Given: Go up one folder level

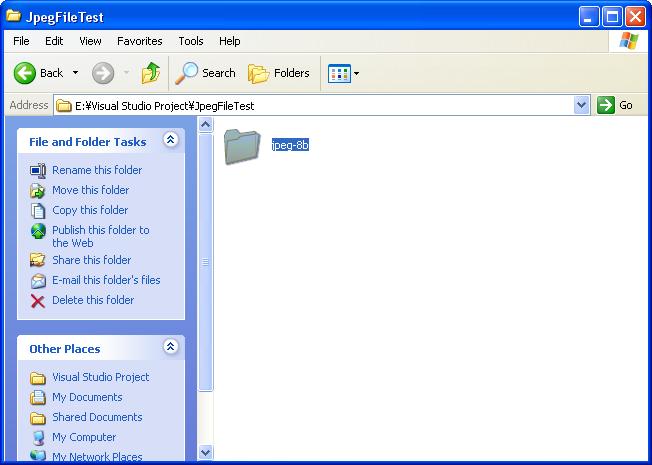Looking at the screenshot, I should pos(151,73).
